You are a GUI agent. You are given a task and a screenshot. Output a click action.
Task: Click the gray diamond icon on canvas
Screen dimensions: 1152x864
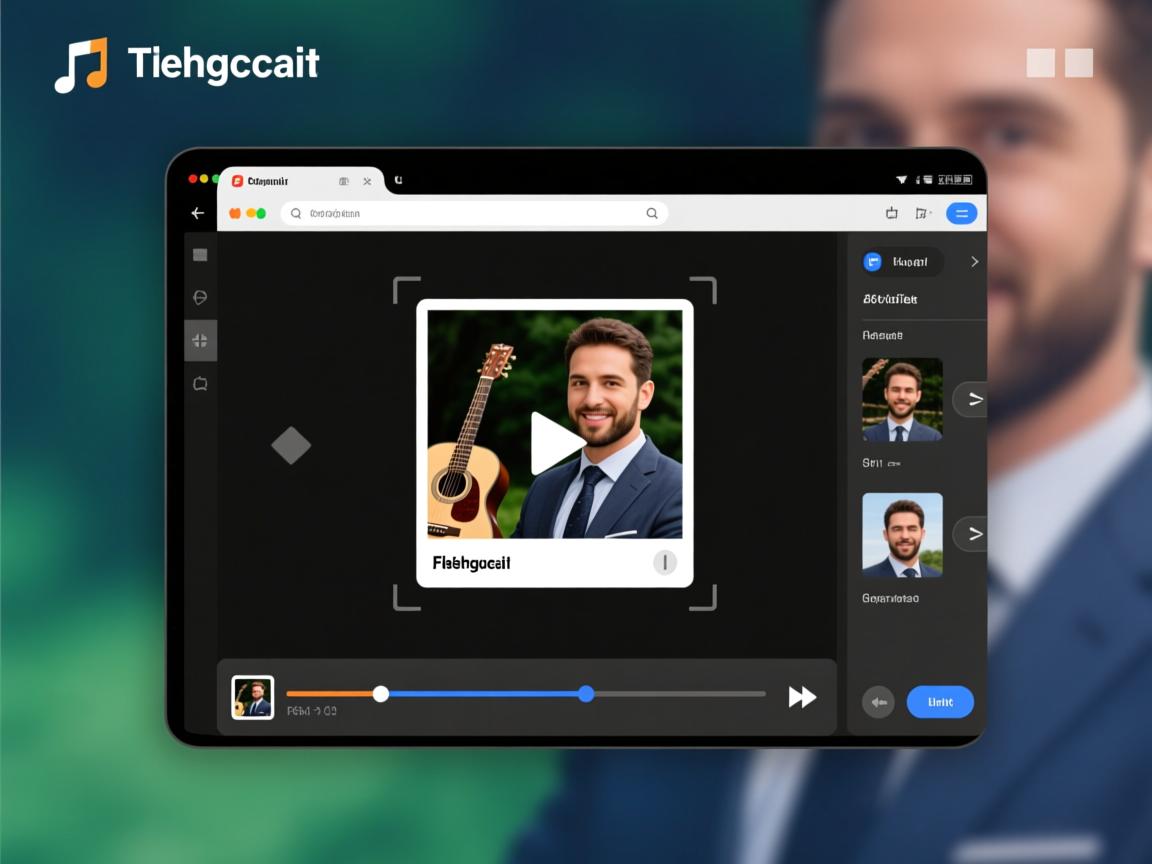[x=291, y=445]
